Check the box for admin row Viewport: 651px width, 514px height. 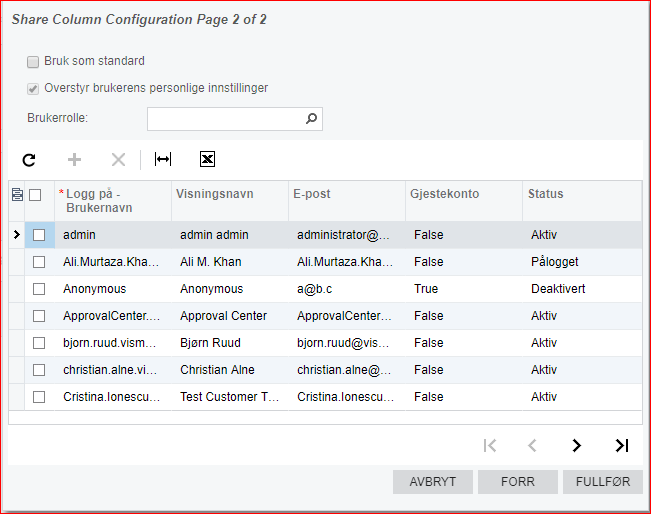click(39, 235)
